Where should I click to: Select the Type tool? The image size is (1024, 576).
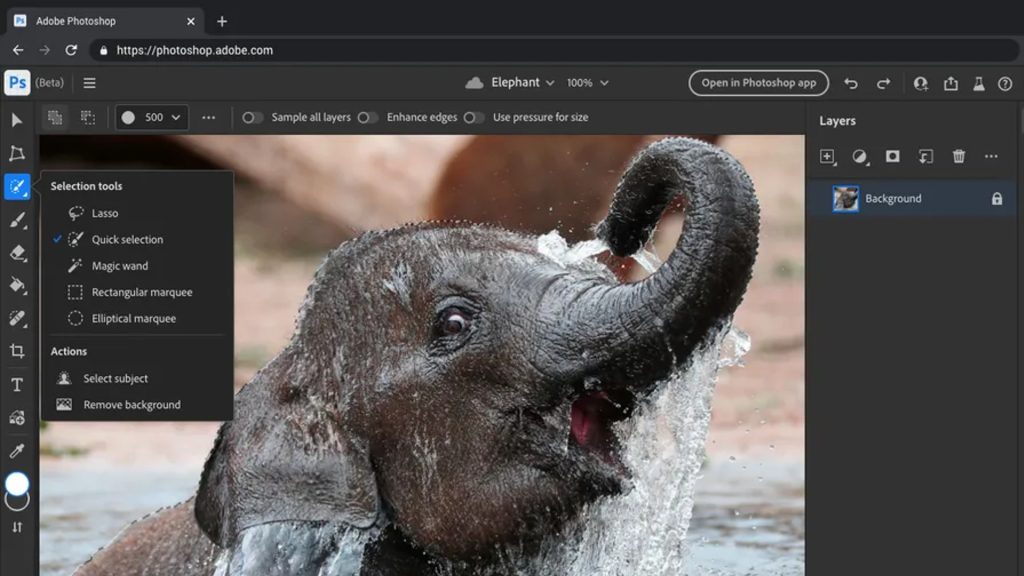pyautogui.click(x=17, y=385)
